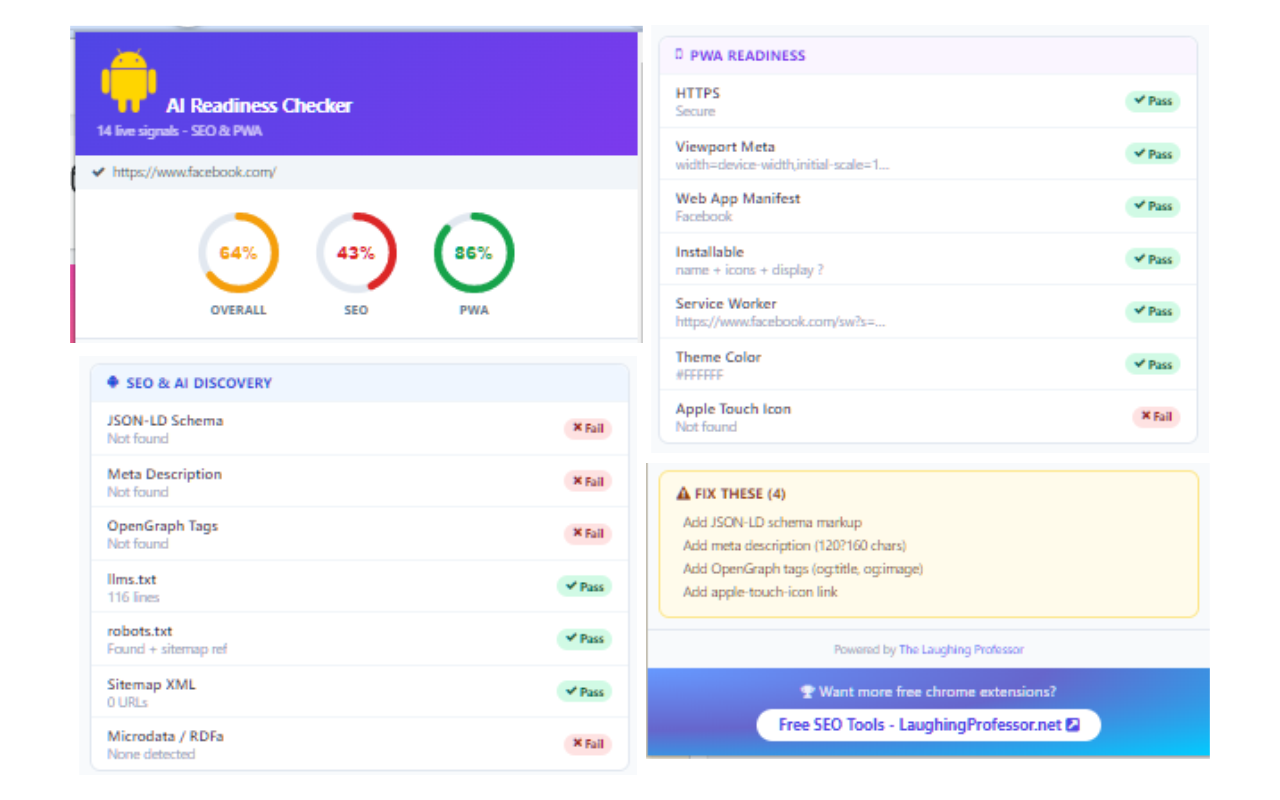Image resolution: width=1280 pixels, height=800 pixels.
Task: Select the robots.txt row label
Action: [x=140, y=631]
